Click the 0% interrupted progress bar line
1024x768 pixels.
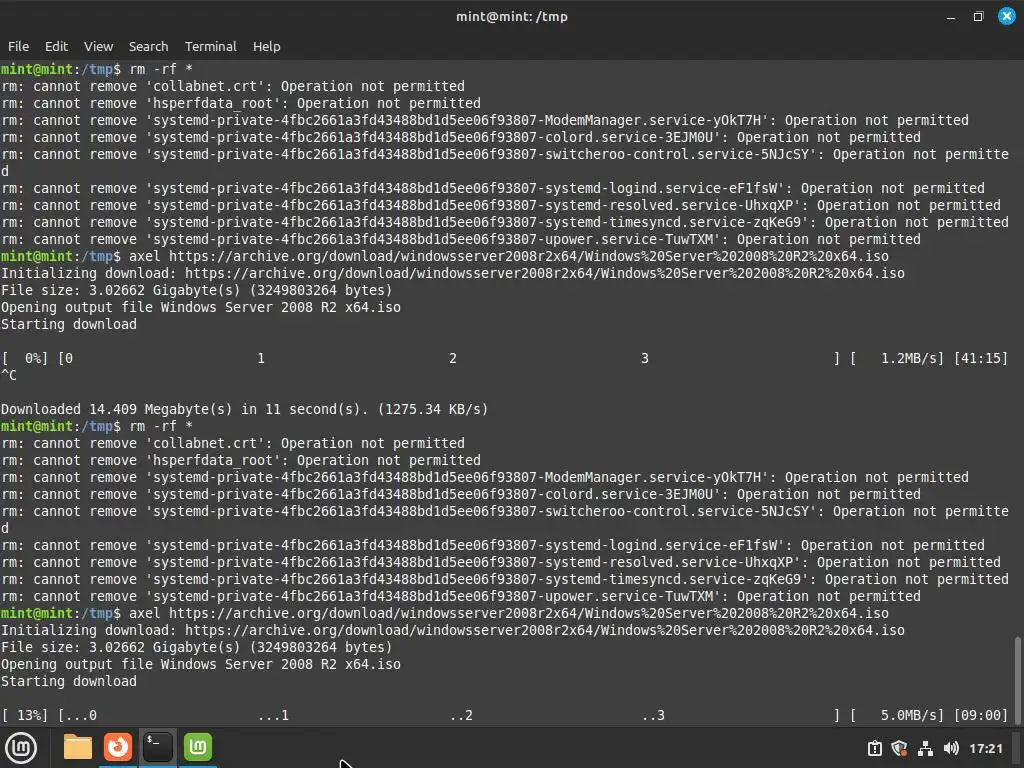tap(504, 358)
